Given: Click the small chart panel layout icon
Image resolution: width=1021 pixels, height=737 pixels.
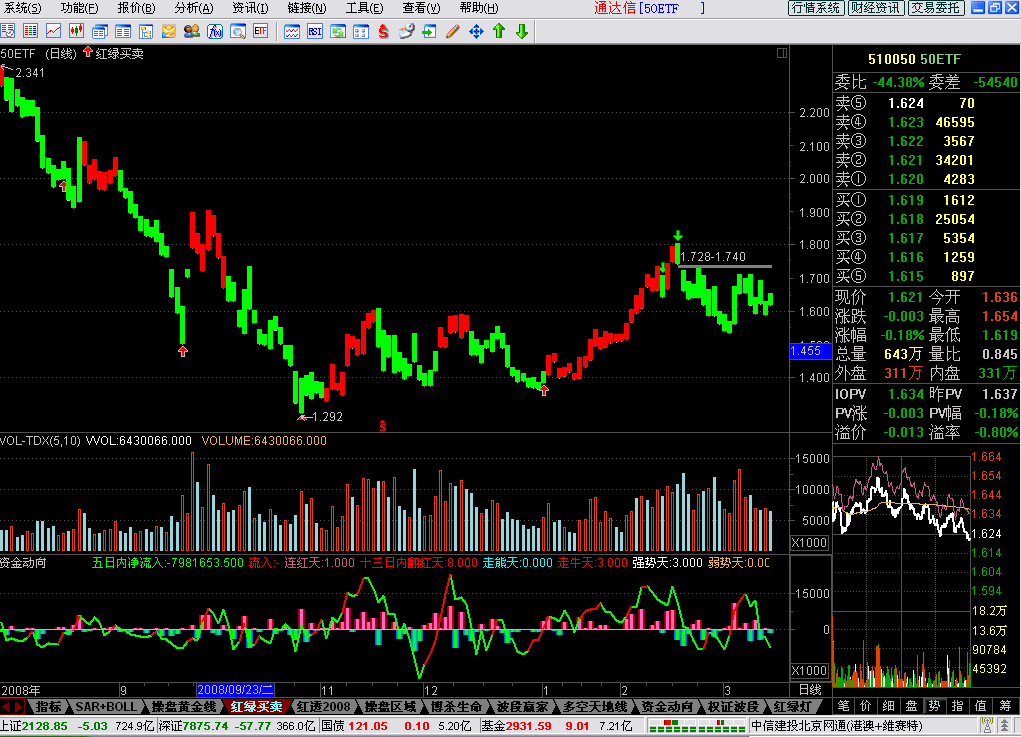Looking at the screenshot, I should click(x=782, y=53).
